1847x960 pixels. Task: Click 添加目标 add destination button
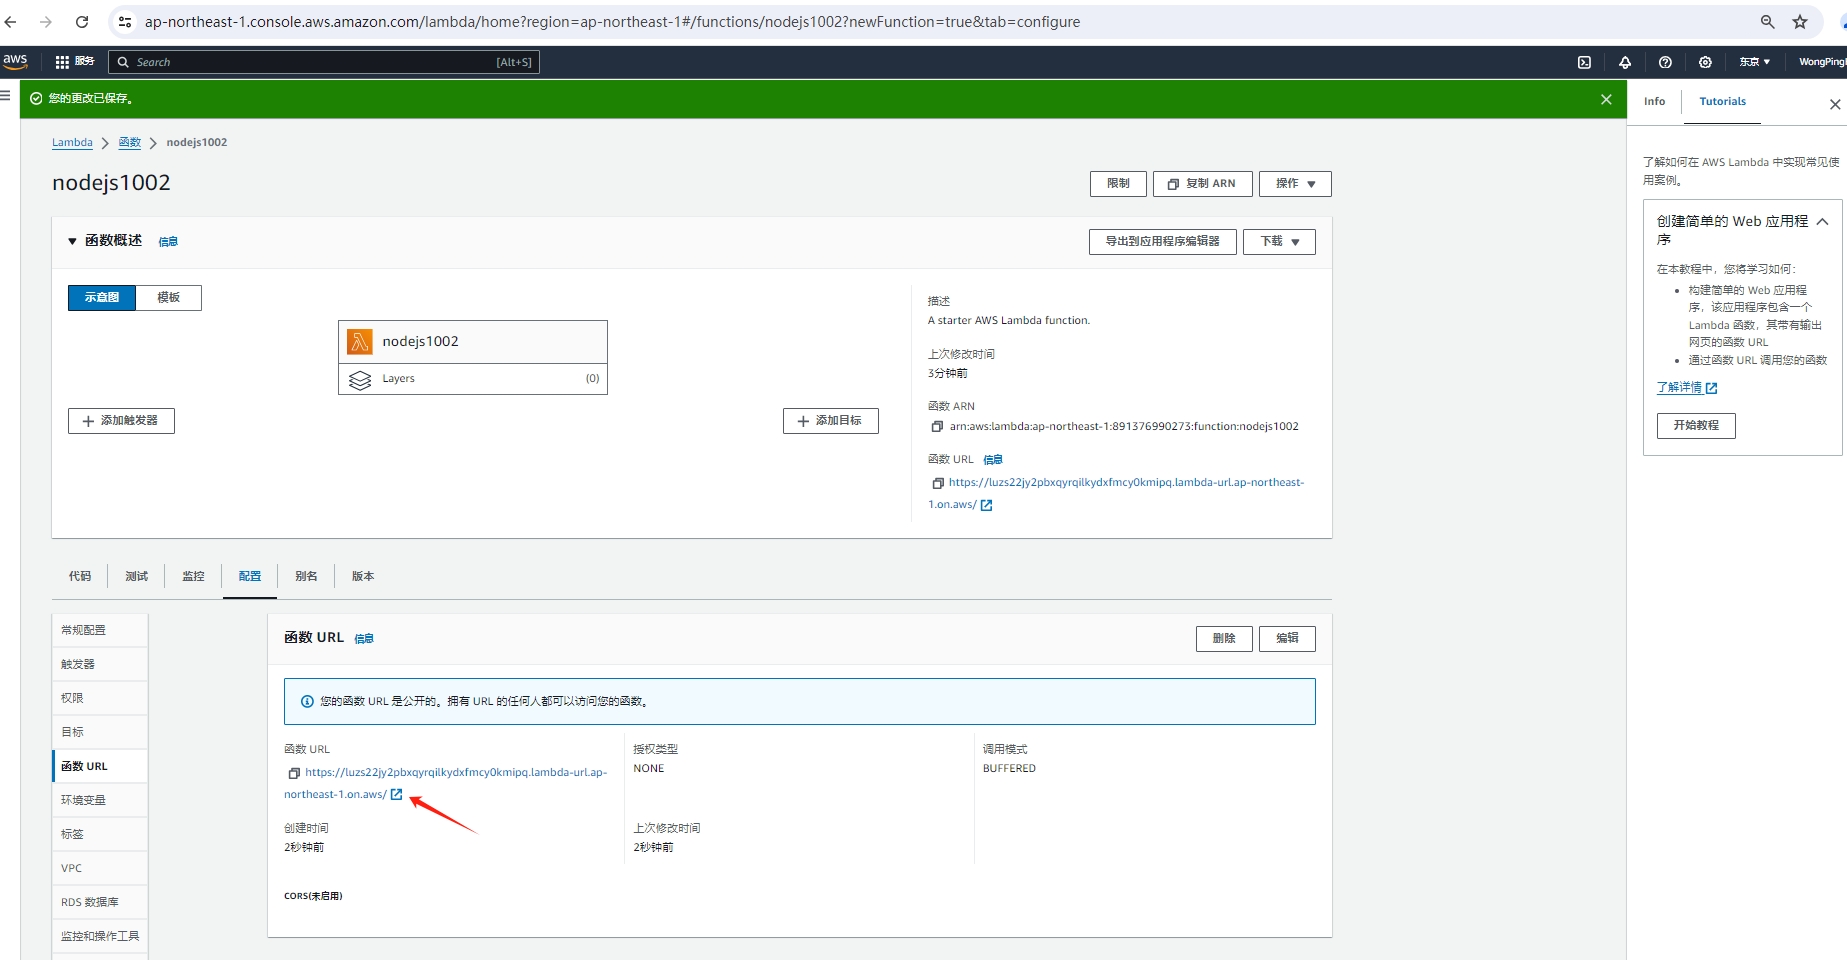(x=830, y=421)
